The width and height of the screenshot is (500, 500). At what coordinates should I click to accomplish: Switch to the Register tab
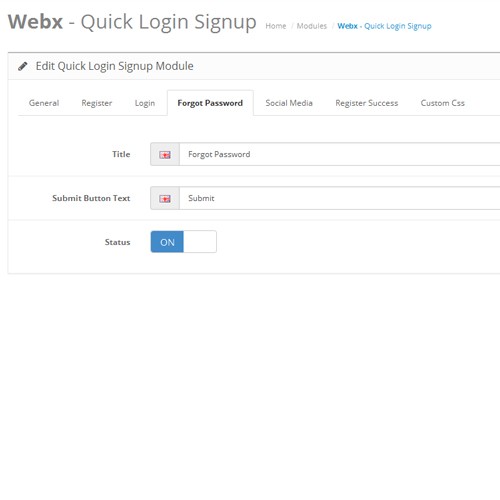97,103
